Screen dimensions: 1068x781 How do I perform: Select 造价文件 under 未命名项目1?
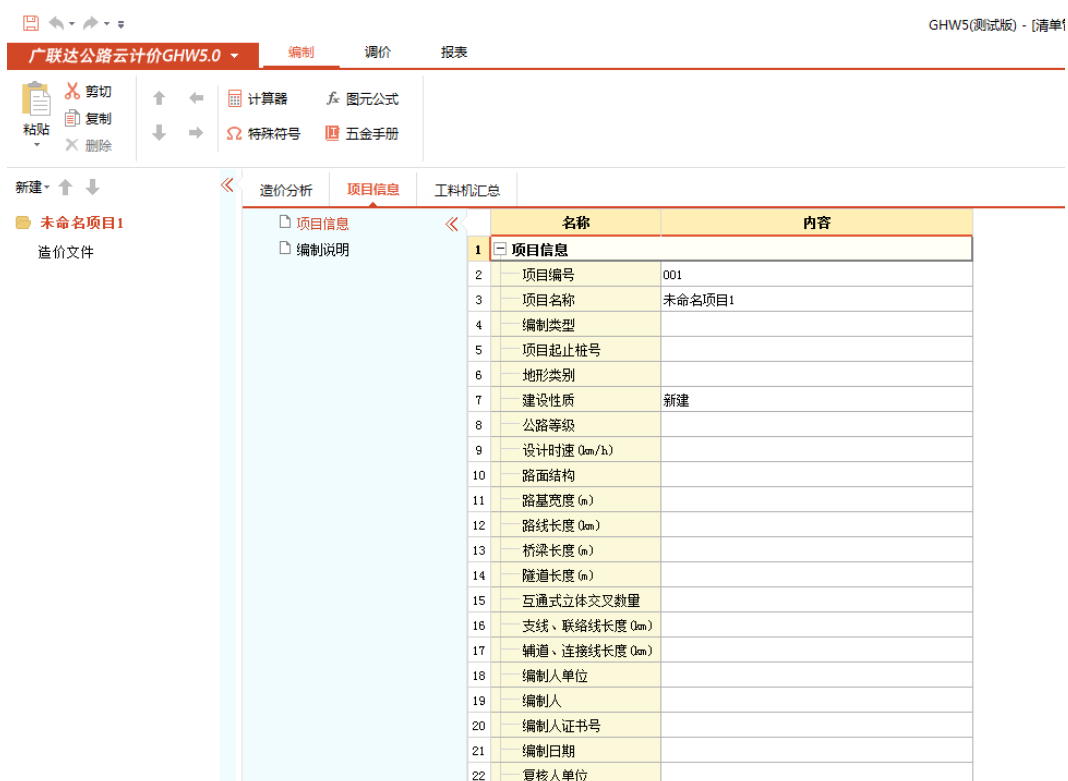66,253
